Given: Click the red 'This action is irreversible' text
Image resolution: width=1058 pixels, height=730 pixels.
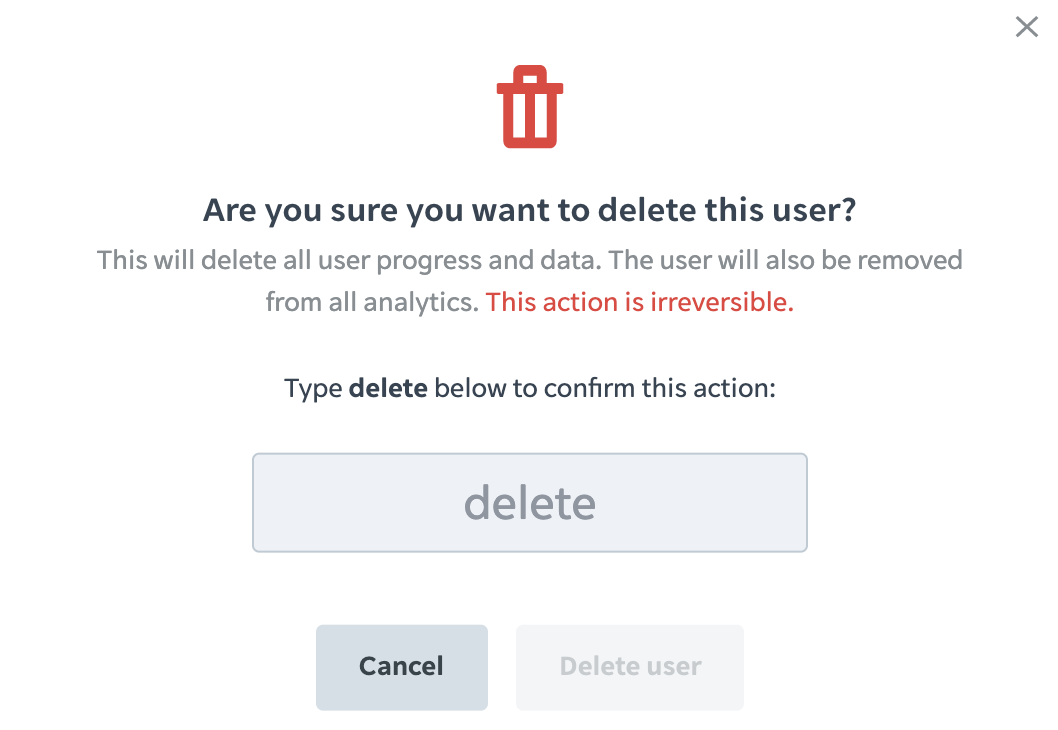Looking at the screenshot, I should pyautogui.click(x=639, y=302).
